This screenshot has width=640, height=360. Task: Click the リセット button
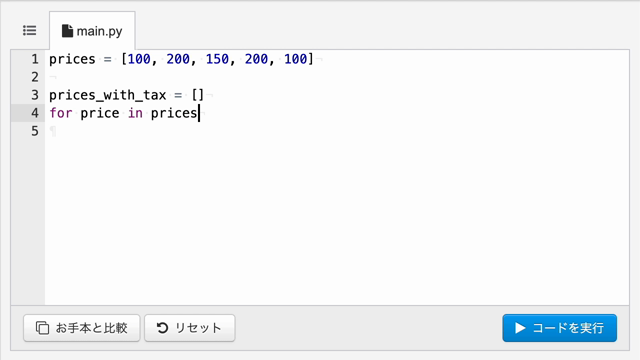coord(190,328)
